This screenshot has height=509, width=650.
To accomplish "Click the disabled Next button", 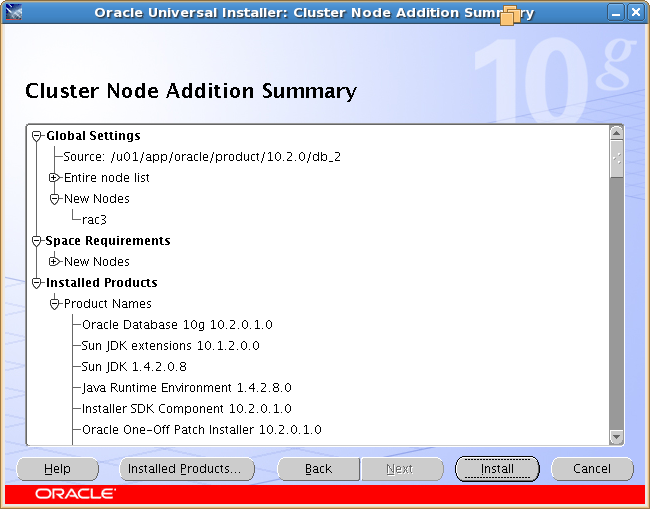I will click(x=402, y=469).
